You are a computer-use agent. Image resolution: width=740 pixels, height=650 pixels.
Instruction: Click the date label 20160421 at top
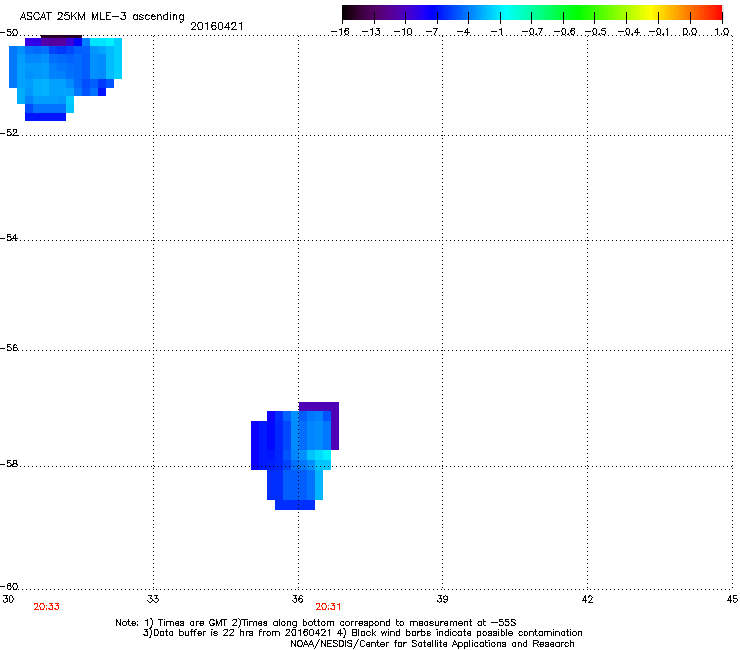(x=217, y=26)
